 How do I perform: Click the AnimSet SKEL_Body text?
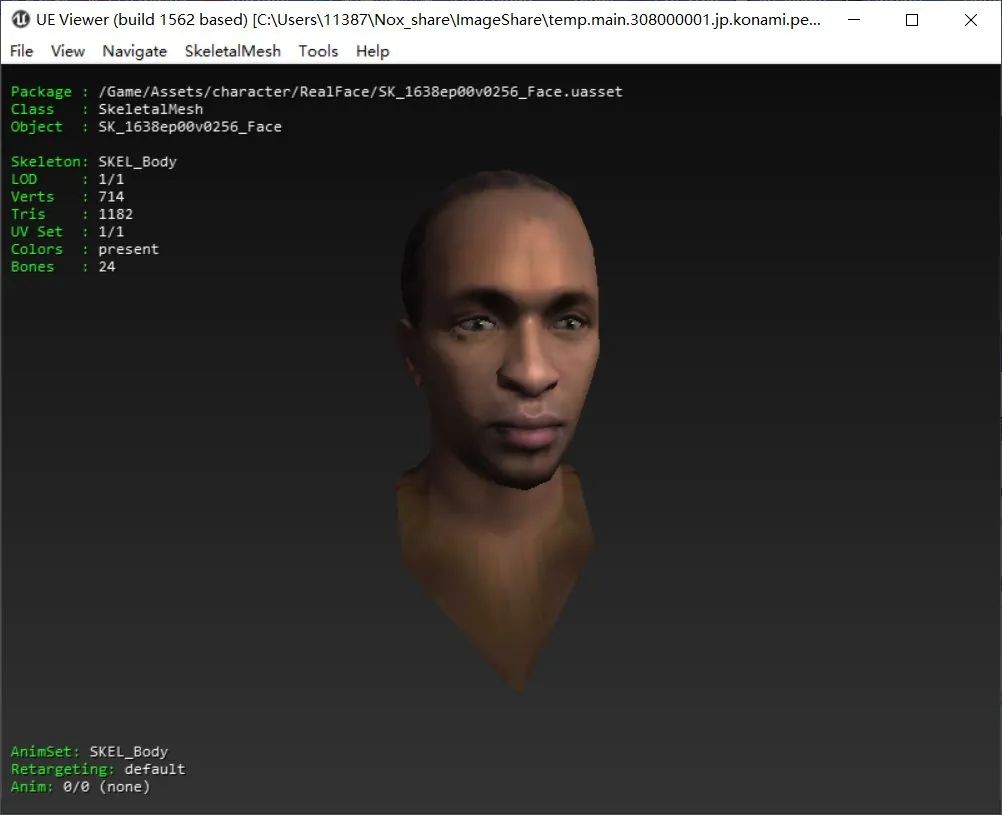[128, 752]
